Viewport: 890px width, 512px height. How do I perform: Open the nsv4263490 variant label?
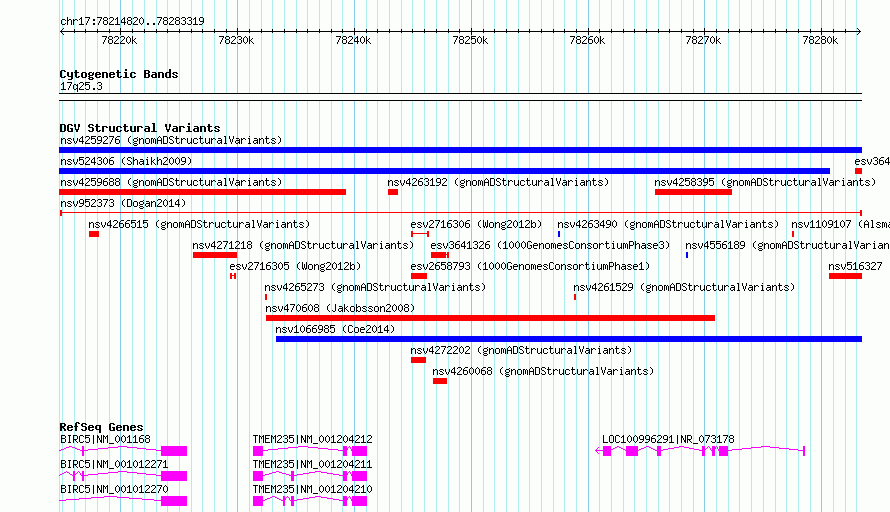point(668,224)
